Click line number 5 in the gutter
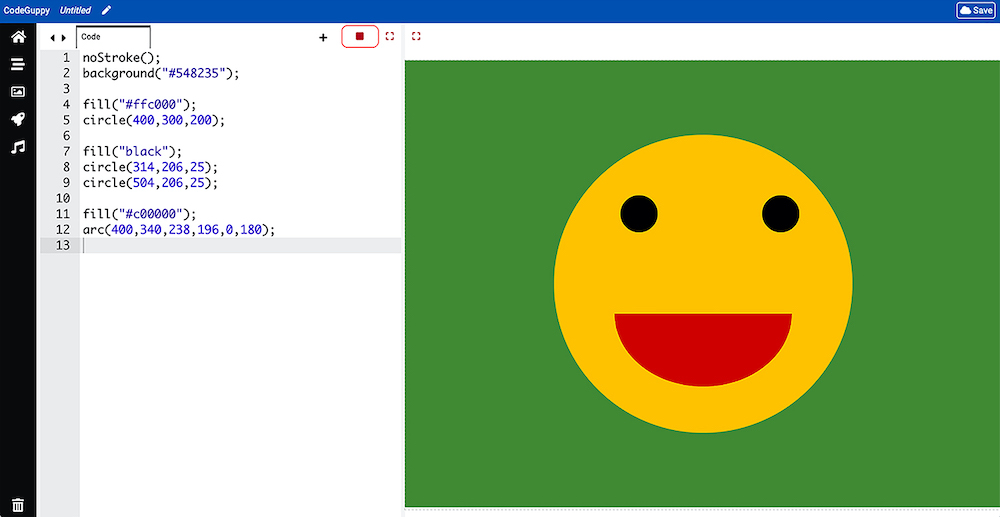 (x=66, y=120)
